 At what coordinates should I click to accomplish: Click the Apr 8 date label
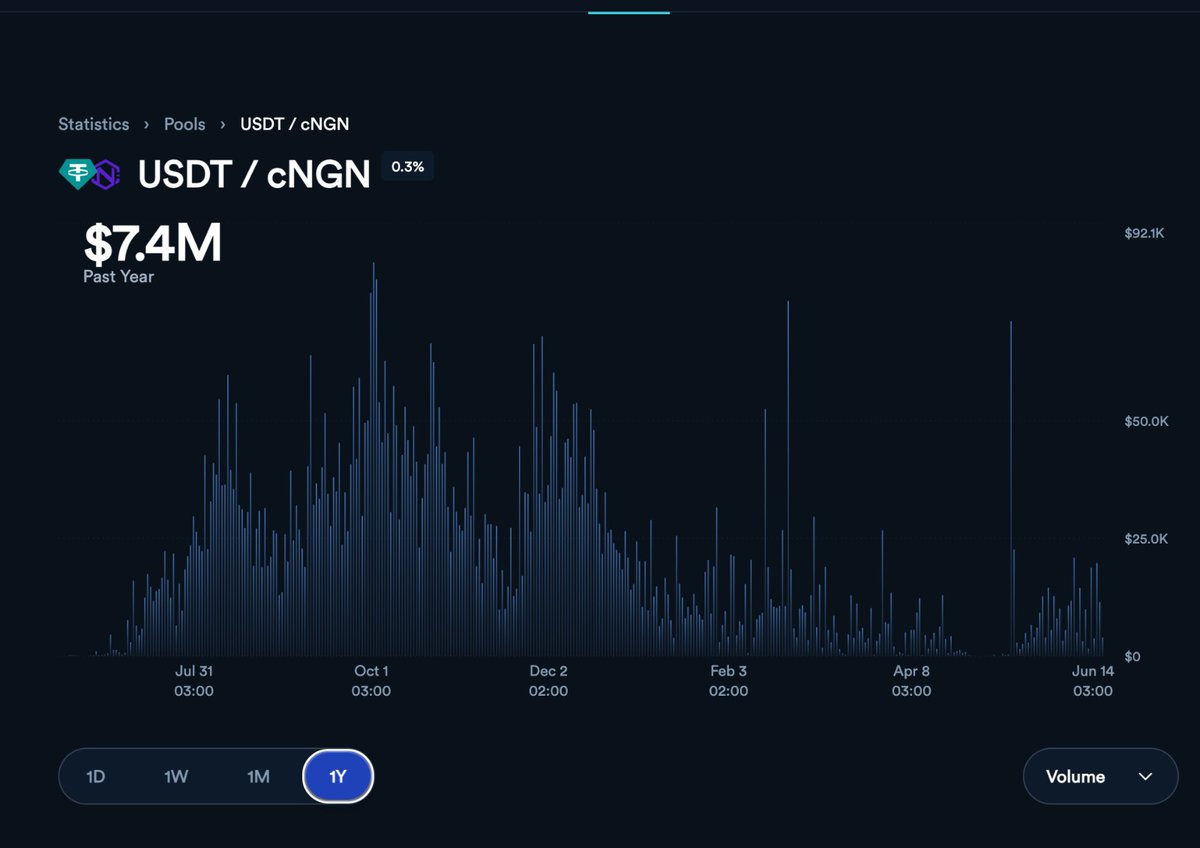[x=911, y=671]
